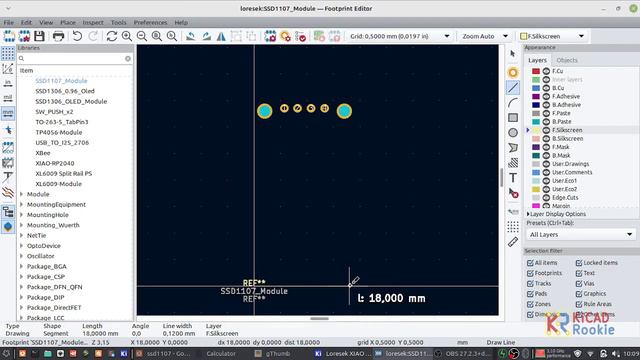Select the Delete tool icon
This screenshot has height=360, width=640.
click(x=513, y=193)
